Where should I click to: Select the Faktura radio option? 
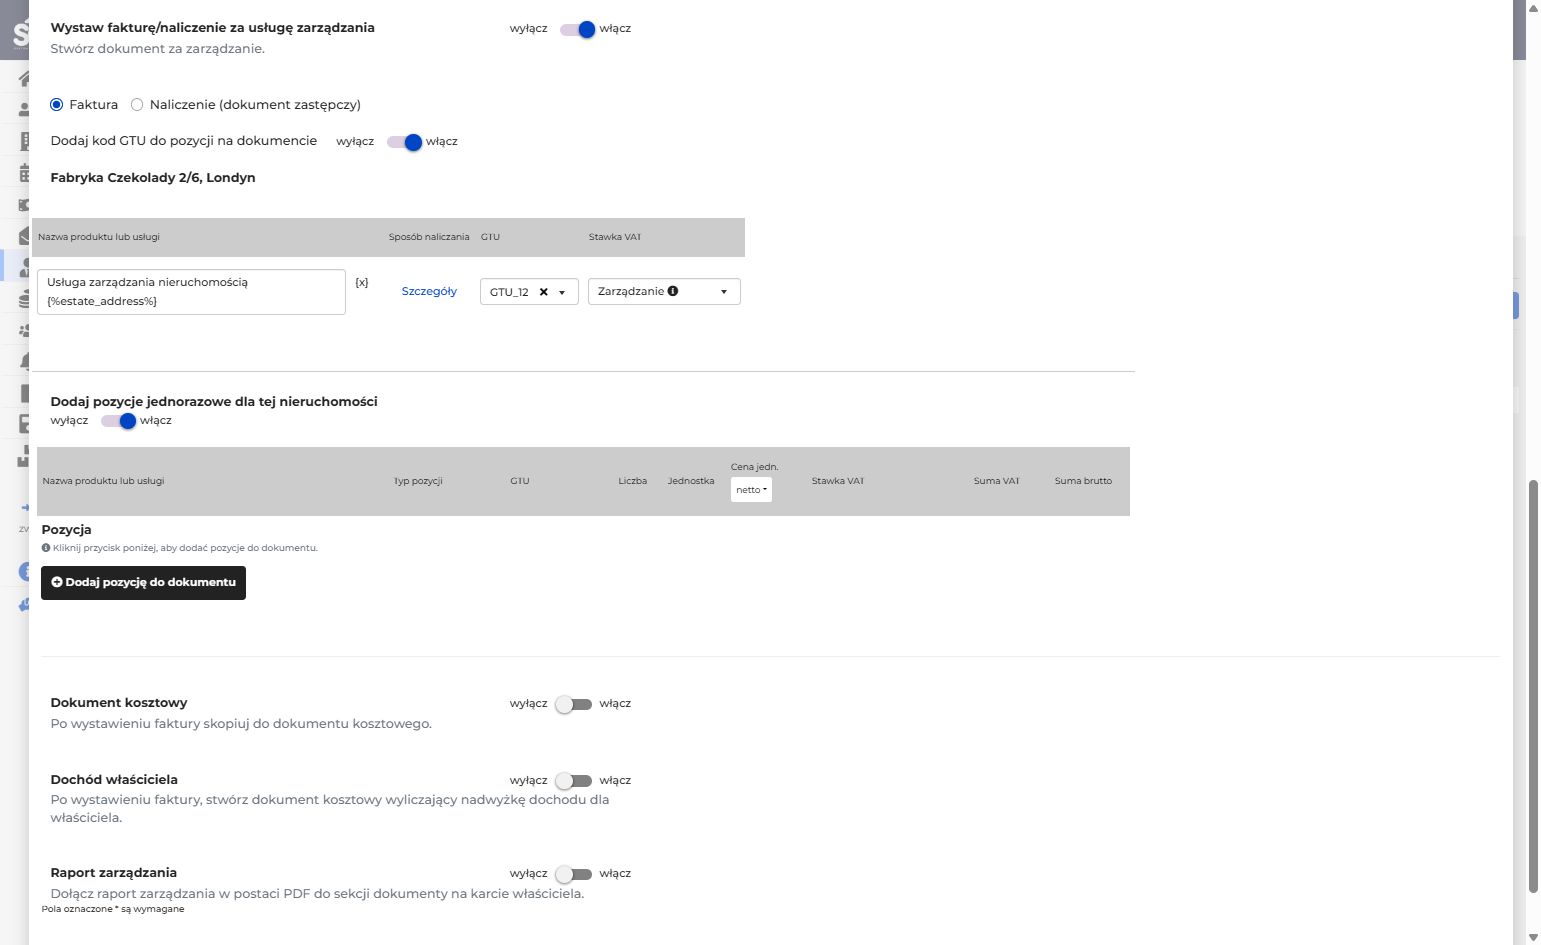click(57, 105)
